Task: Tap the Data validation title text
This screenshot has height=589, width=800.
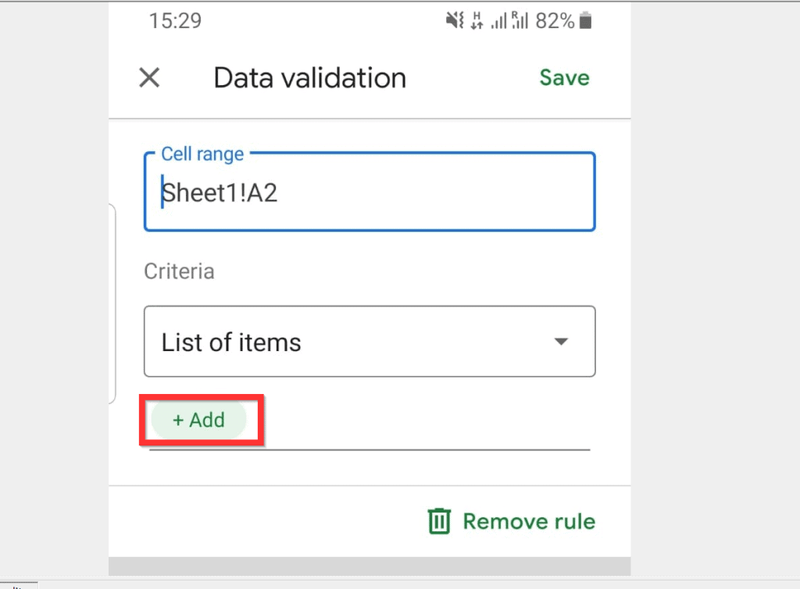Action: click(310, 78)
